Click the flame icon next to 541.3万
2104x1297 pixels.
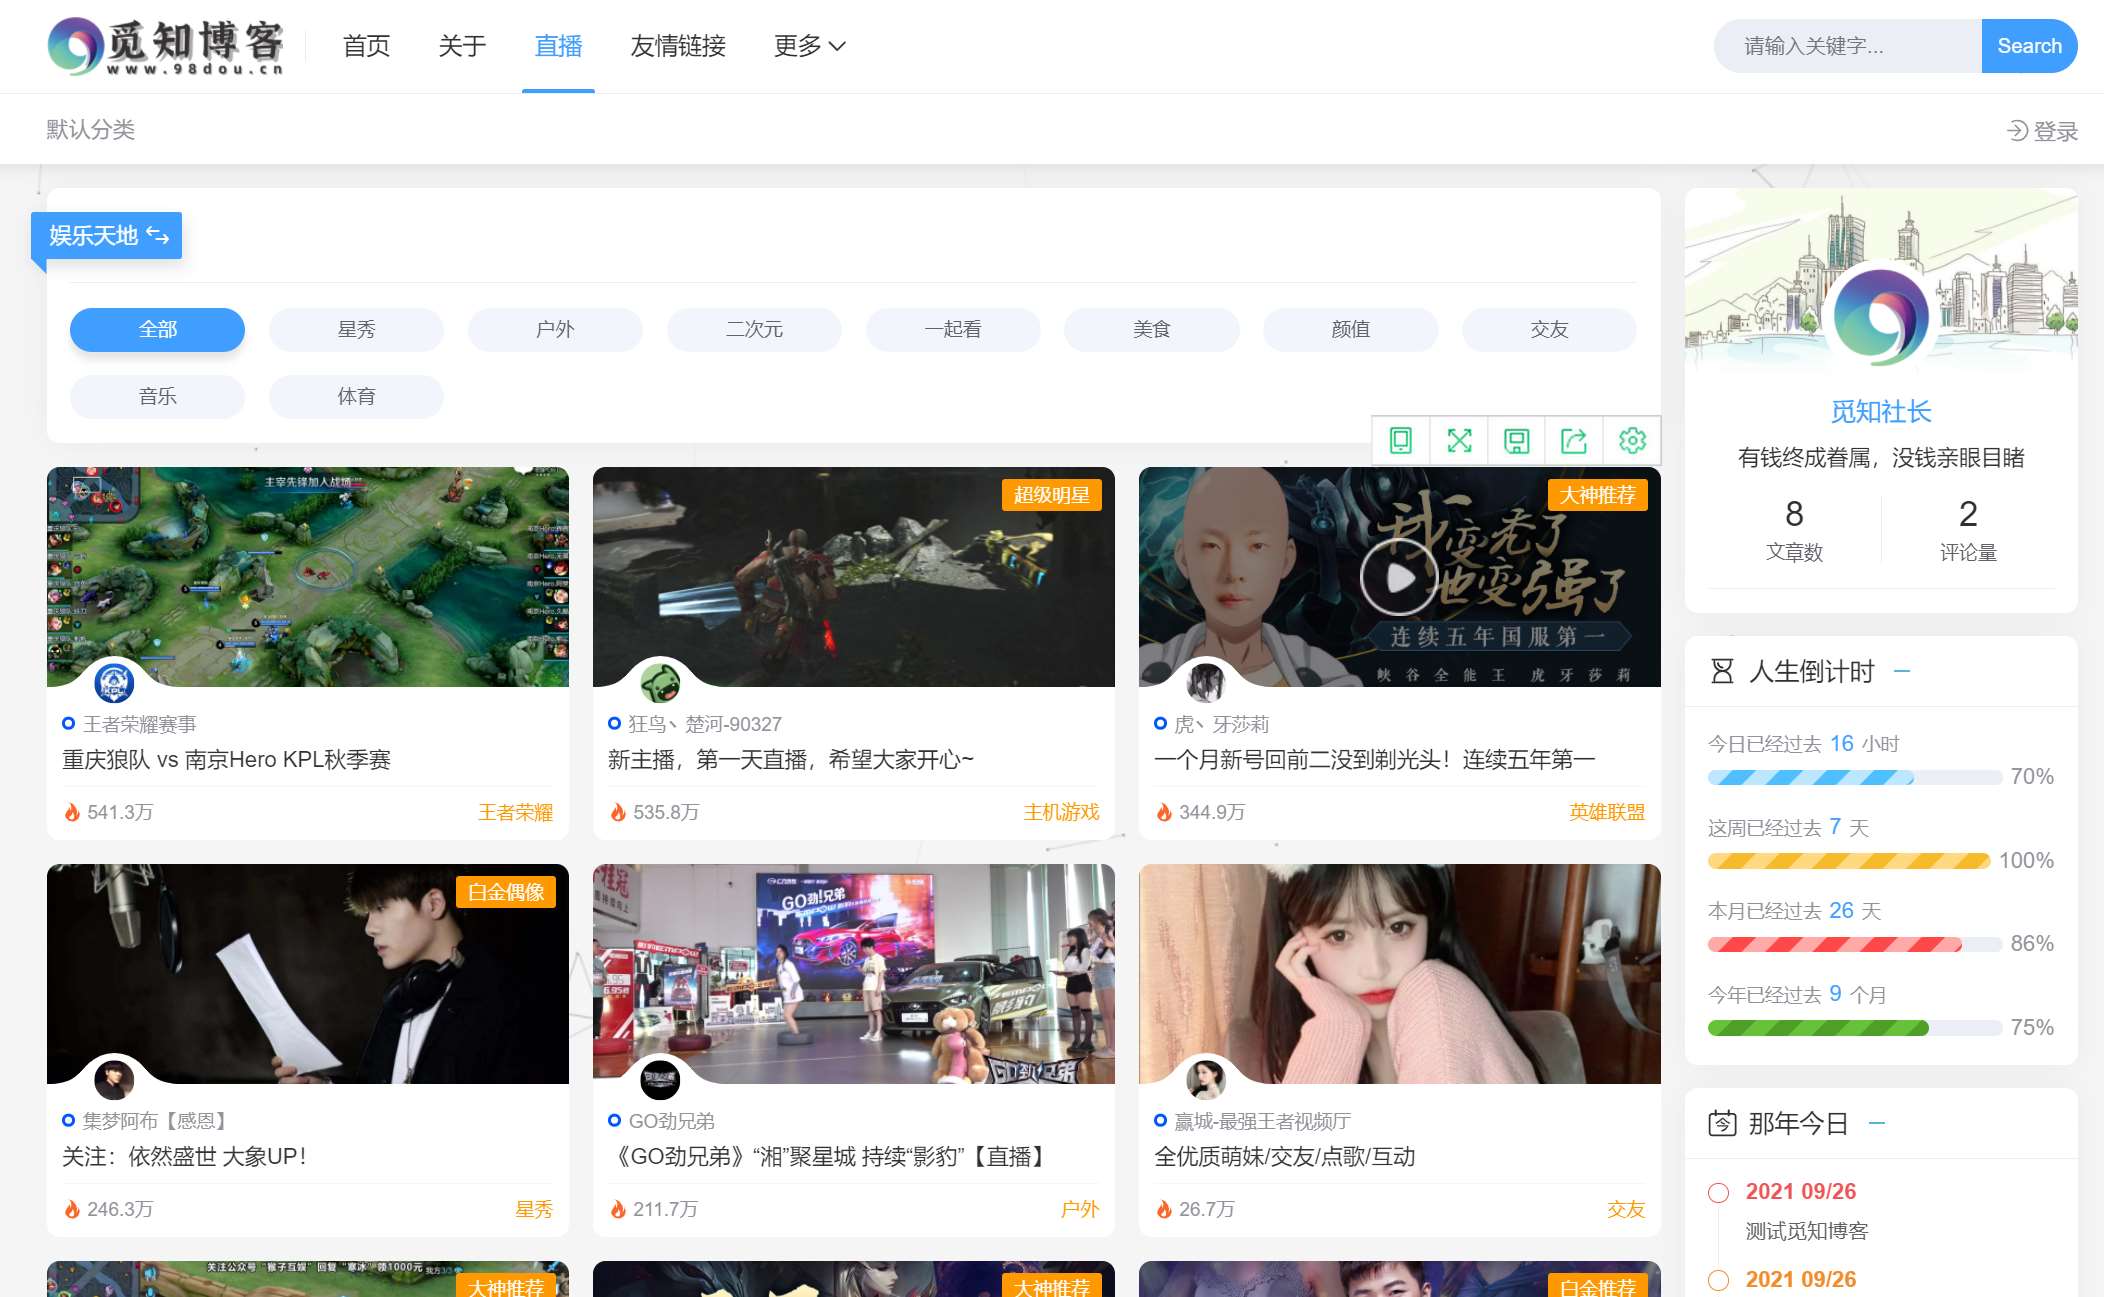[x=72, y=812]
